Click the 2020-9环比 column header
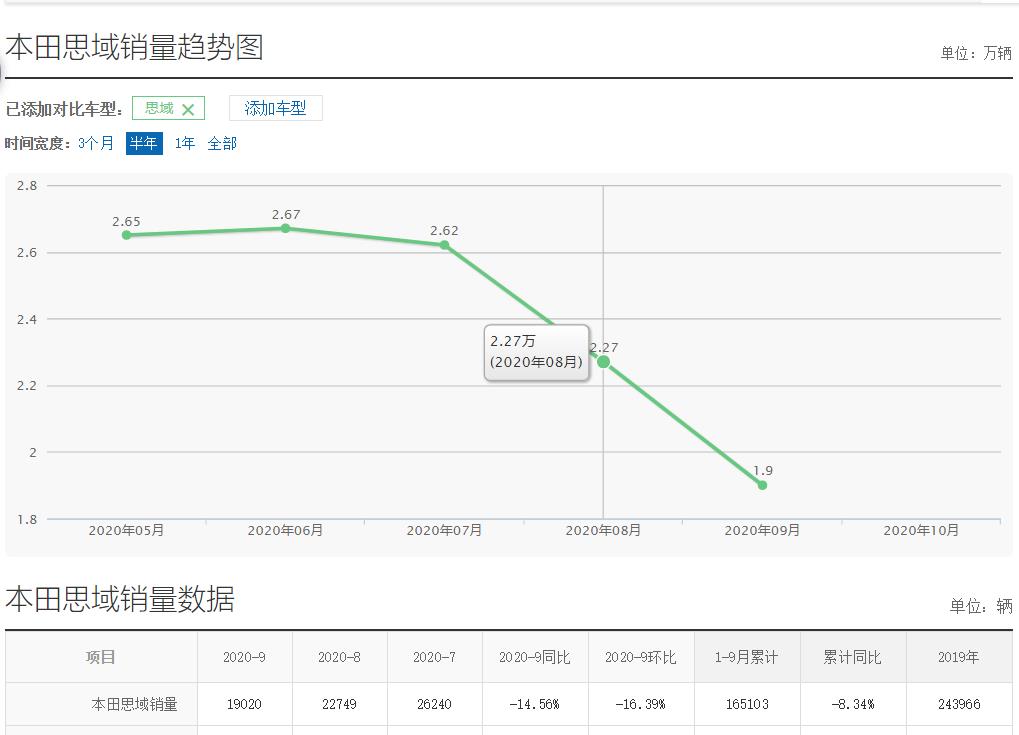Viewport: 1019px width, 735px height. [641, 657]
